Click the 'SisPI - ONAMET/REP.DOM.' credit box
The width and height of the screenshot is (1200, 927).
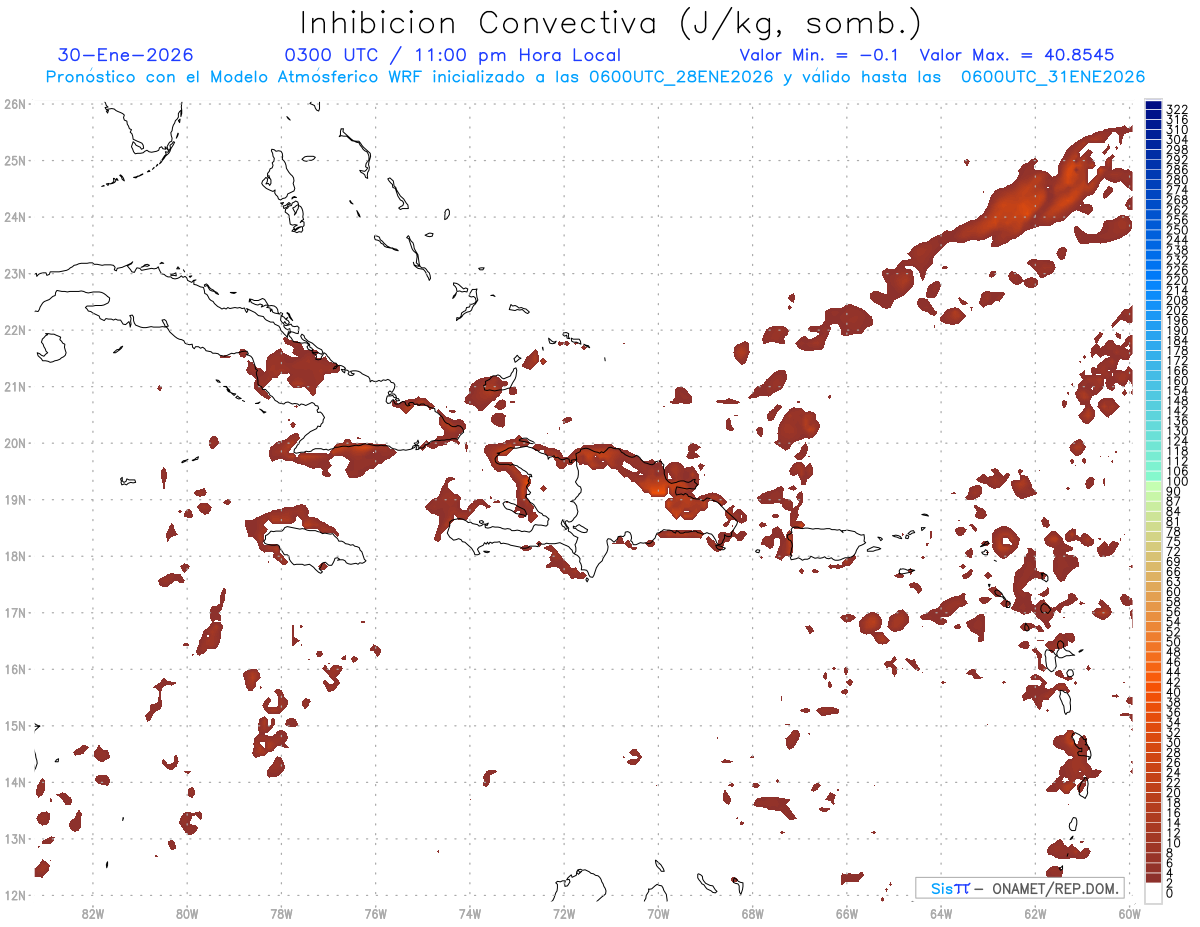point(1020,888)
